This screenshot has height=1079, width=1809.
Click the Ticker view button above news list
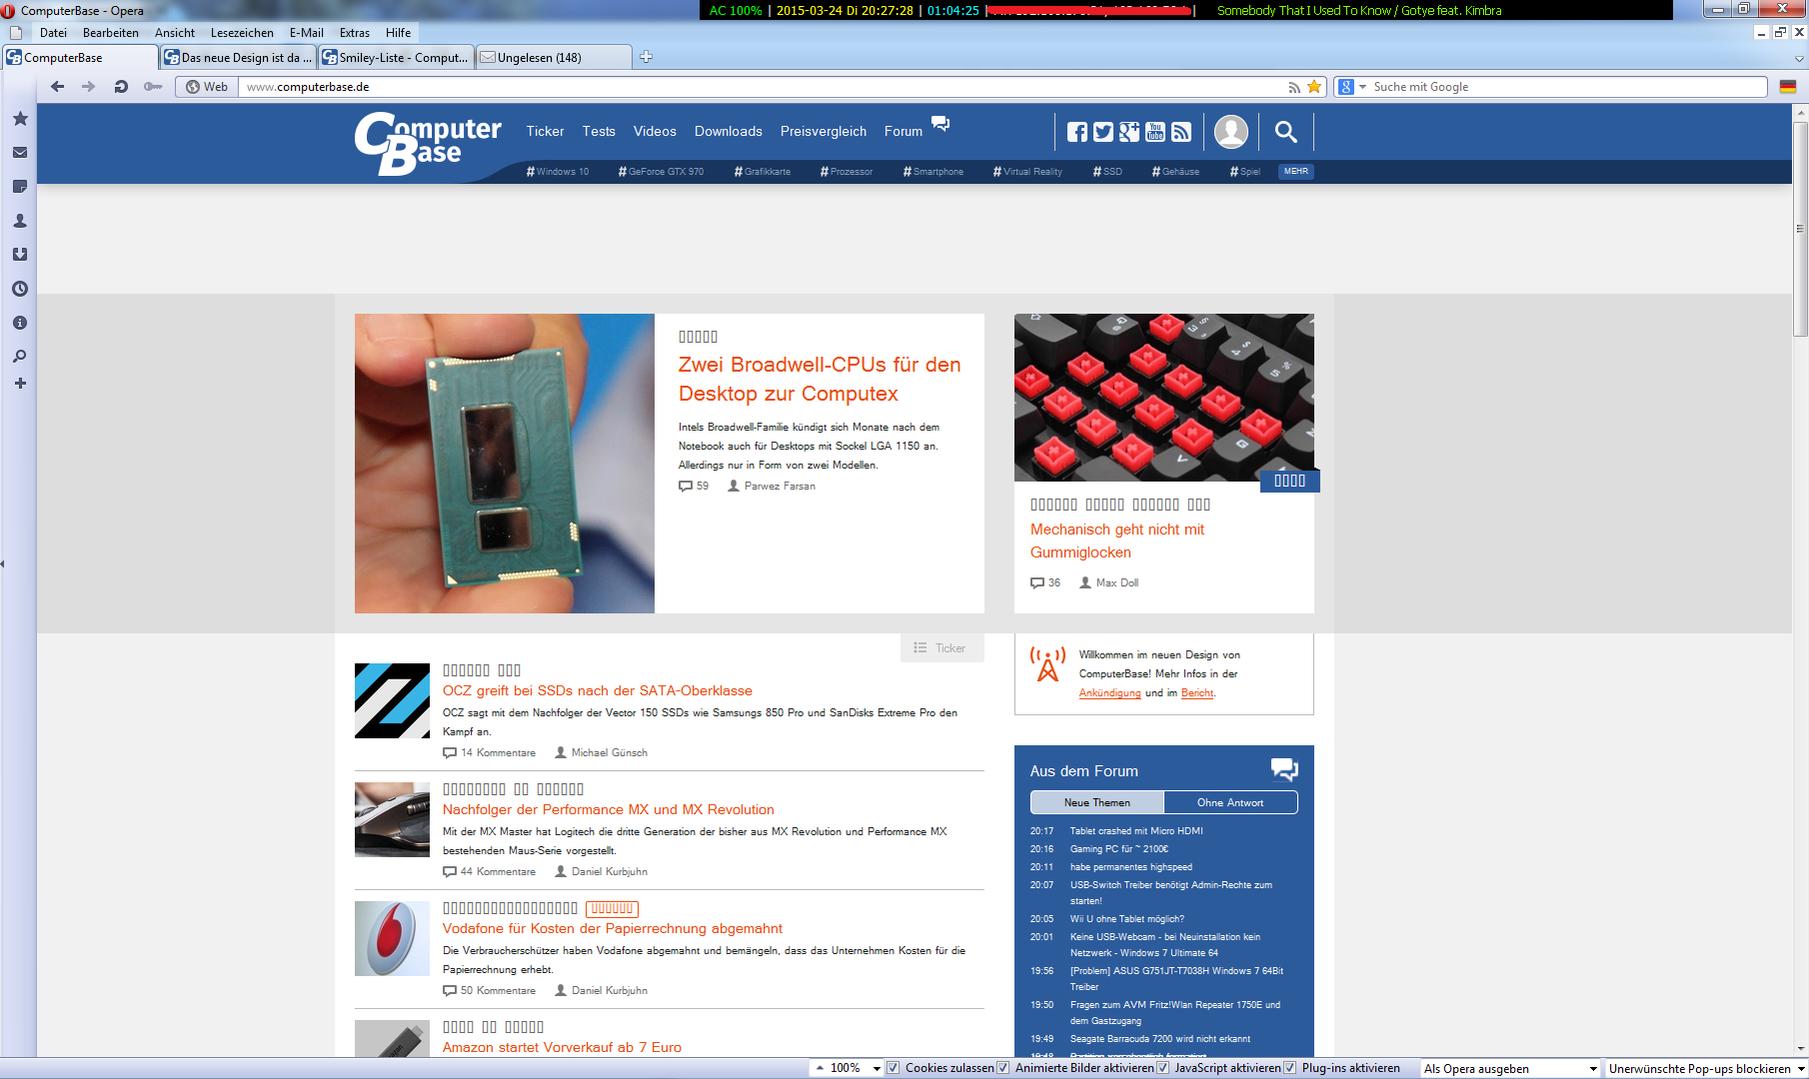pyautogui.click(x=942, y=648)
